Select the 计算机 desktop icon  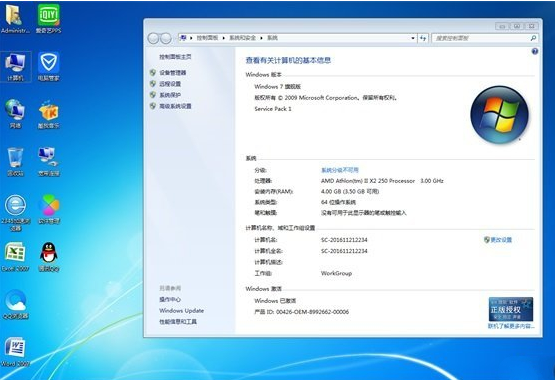tap(15, 67)
